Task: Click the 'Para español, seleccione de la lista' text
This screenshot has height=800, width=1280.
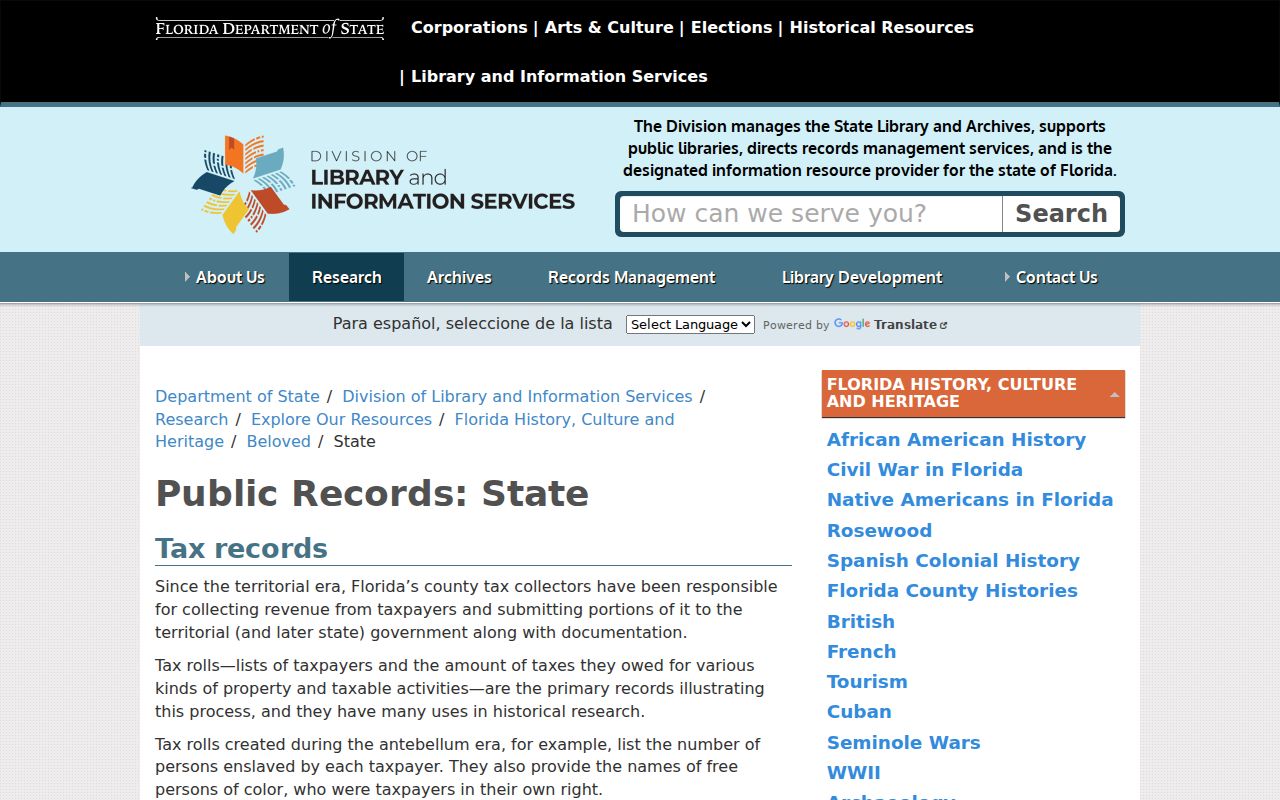Action: click(472, 324)
